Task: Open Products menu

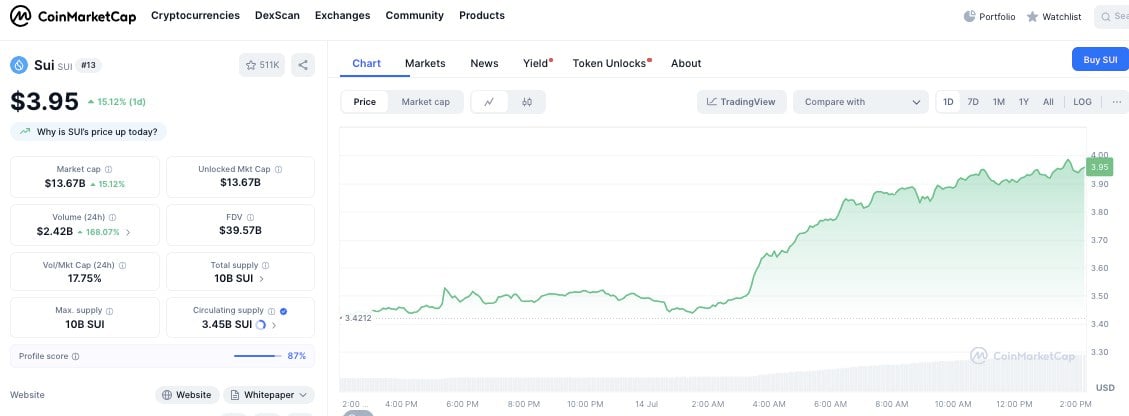Action: pos(482,16)
